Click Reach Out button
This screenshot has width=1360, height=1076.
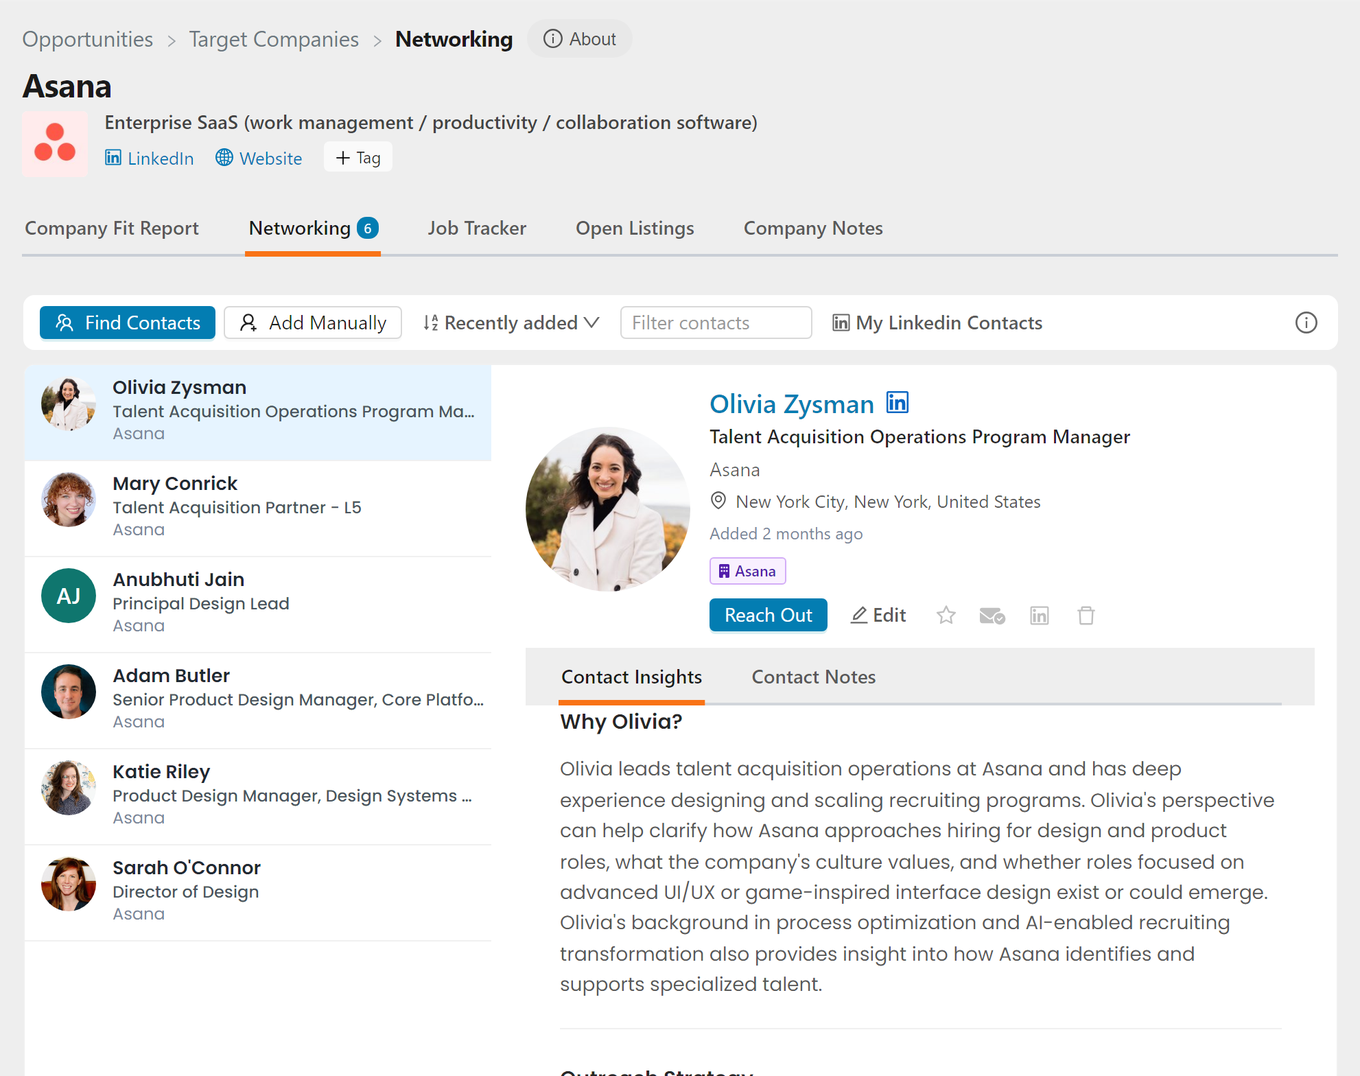click(x=768, y=615)
